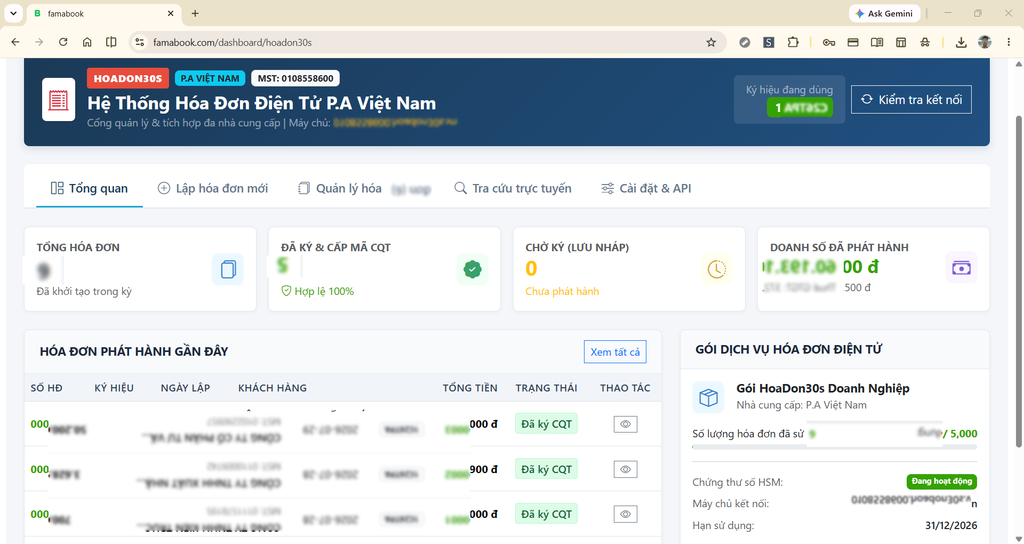1024x544 pixels.
Task: Open the Lập hóa đơn mới tab
Action: click(x=213, y=188)
